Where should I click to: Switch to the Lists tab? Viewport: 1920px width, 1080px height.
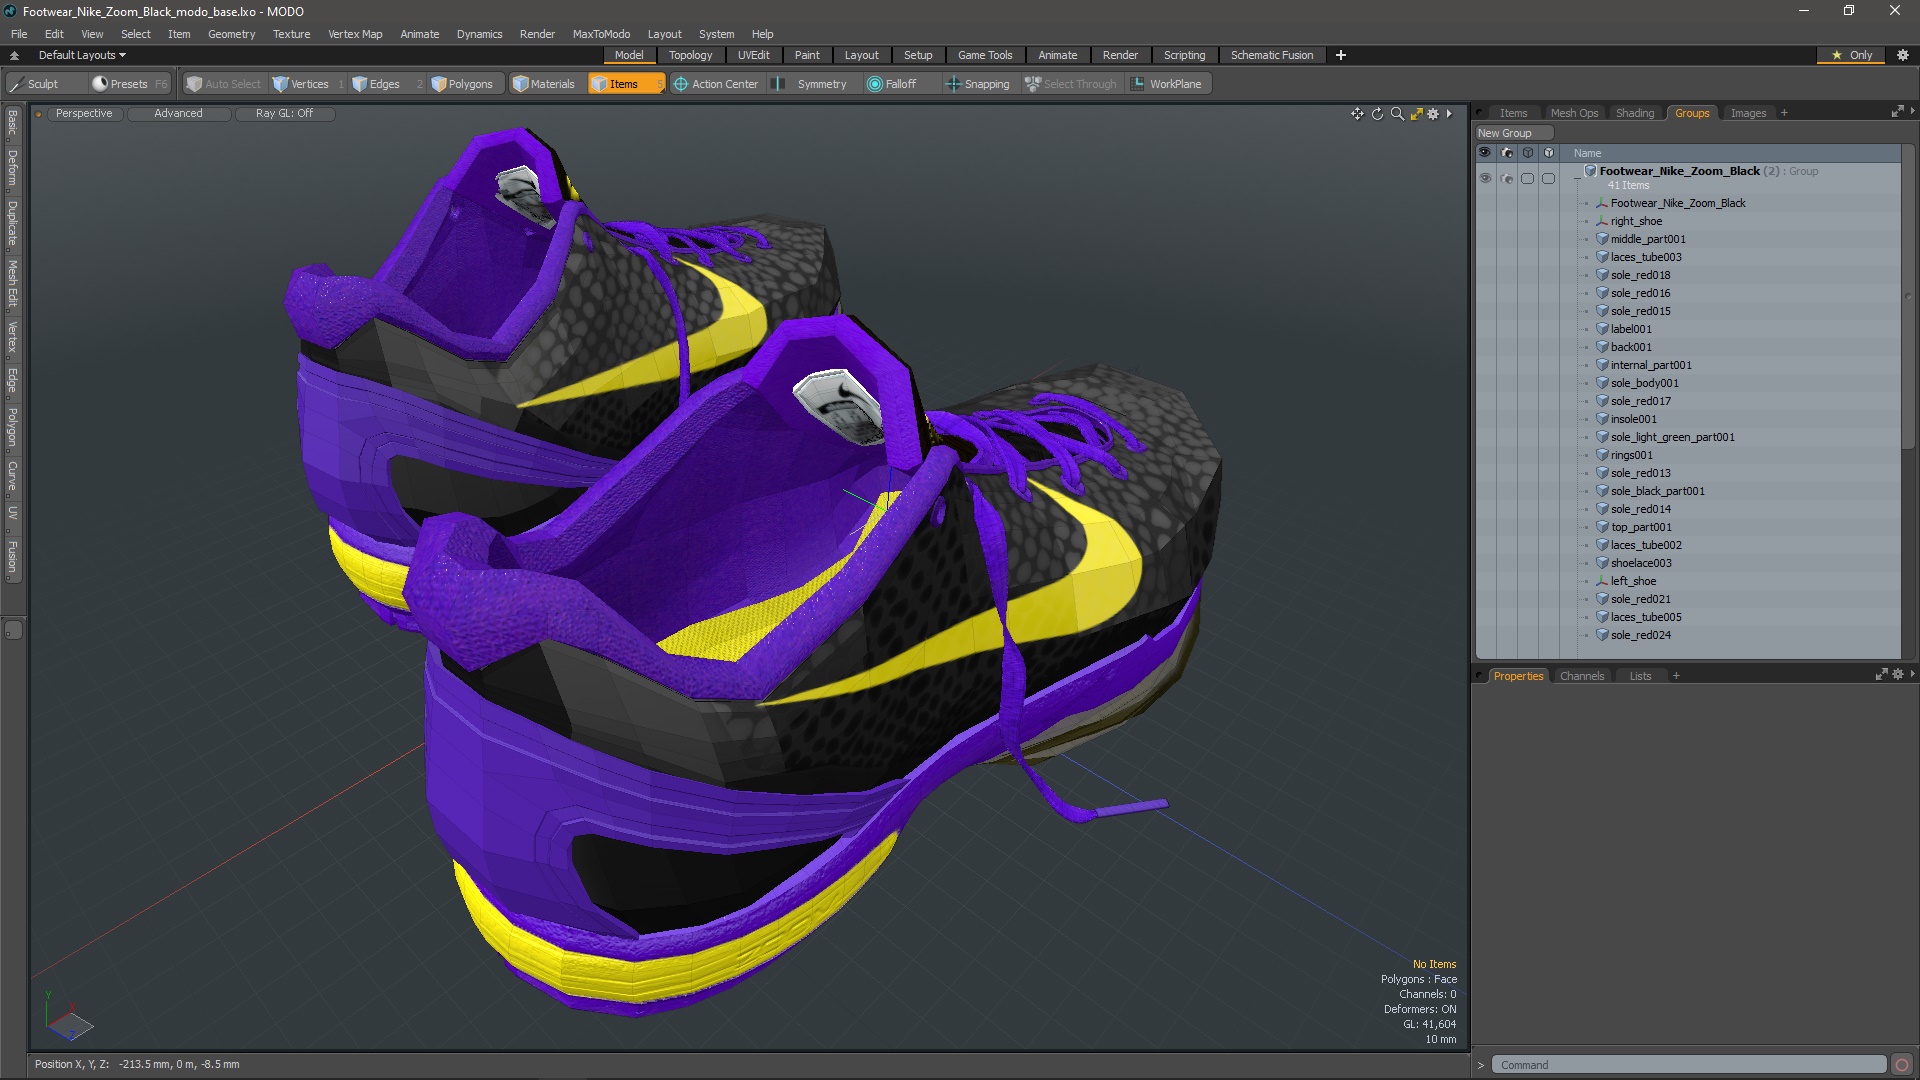1640,676
